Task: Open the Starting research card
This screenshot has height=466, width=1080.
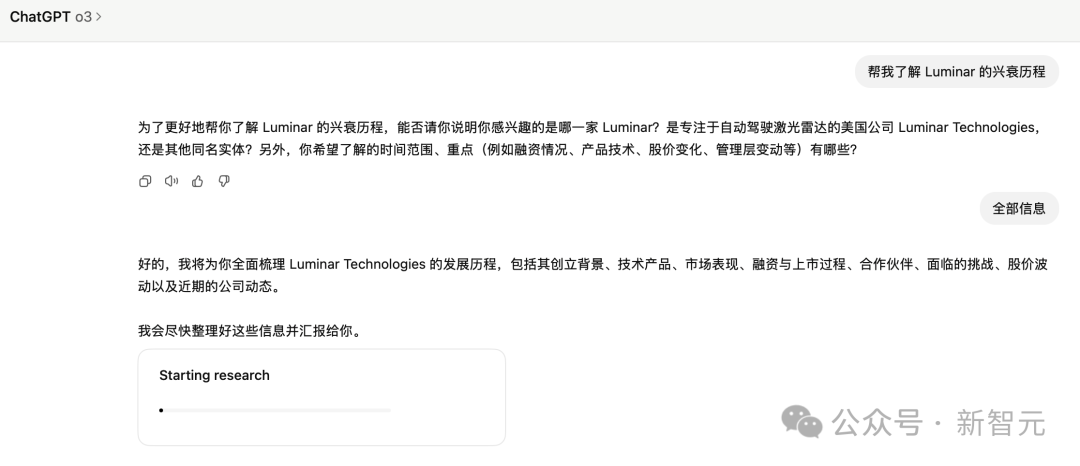Action: (x=321, y=397)
